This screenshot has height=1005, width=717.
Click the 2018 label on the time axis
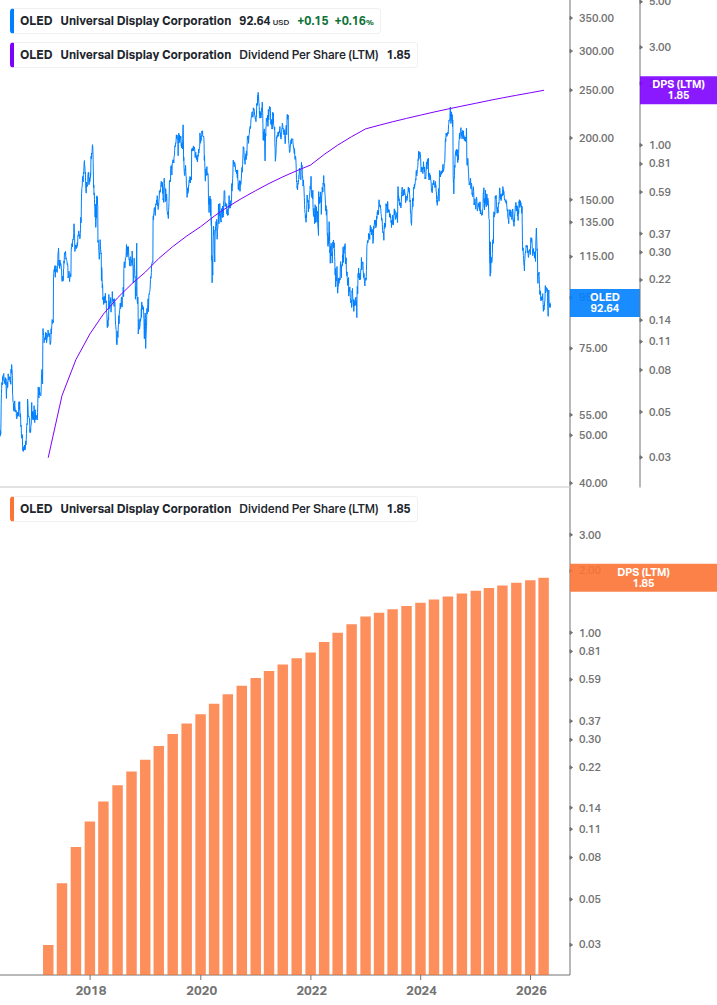coord(91,991)
